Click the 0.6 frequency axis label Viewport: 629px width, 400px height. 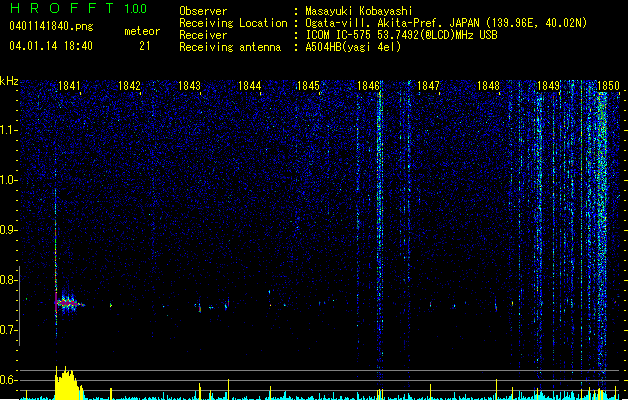click(9, 380)
